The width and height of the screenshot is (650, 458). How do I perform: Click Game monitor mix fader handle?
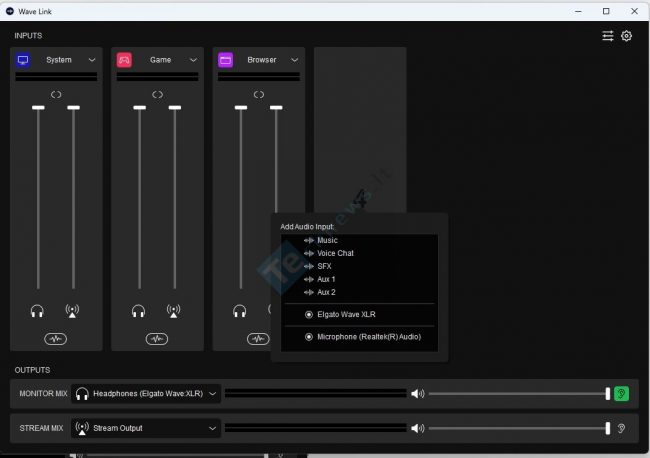140,108
